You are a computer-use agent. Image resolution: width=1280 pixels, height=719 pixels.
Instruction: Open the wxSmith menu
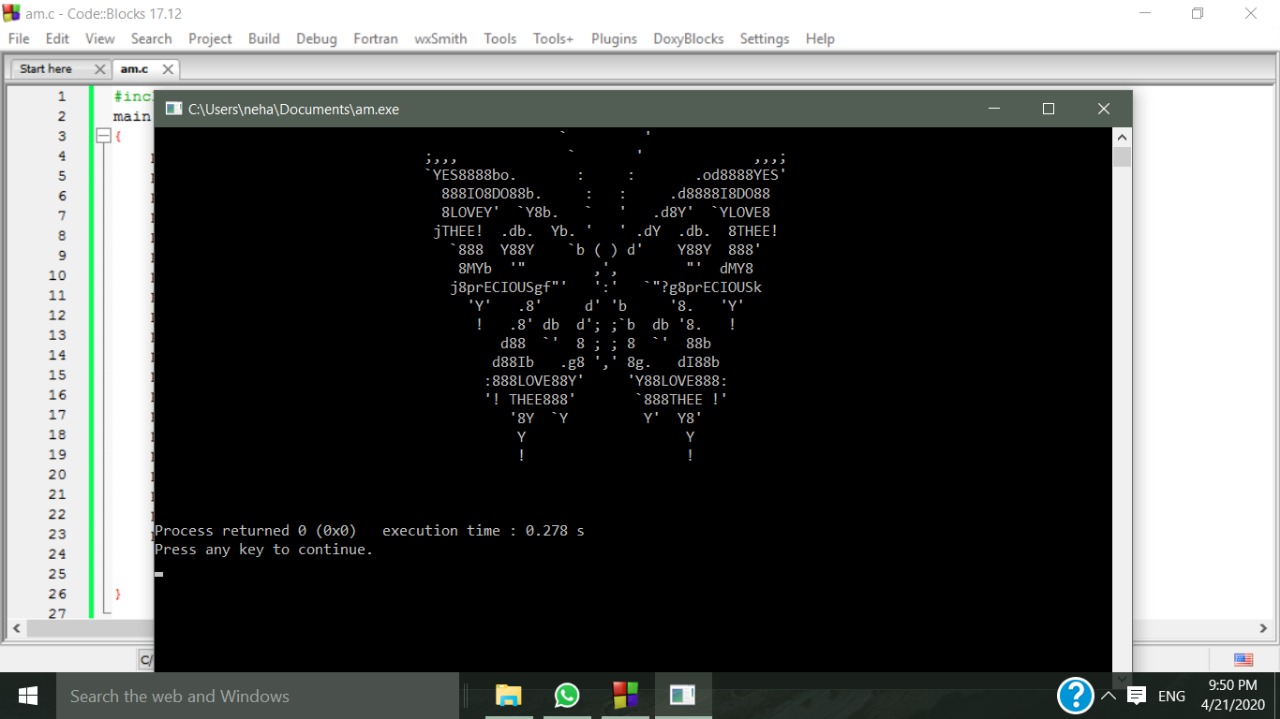tap(441, 39)
